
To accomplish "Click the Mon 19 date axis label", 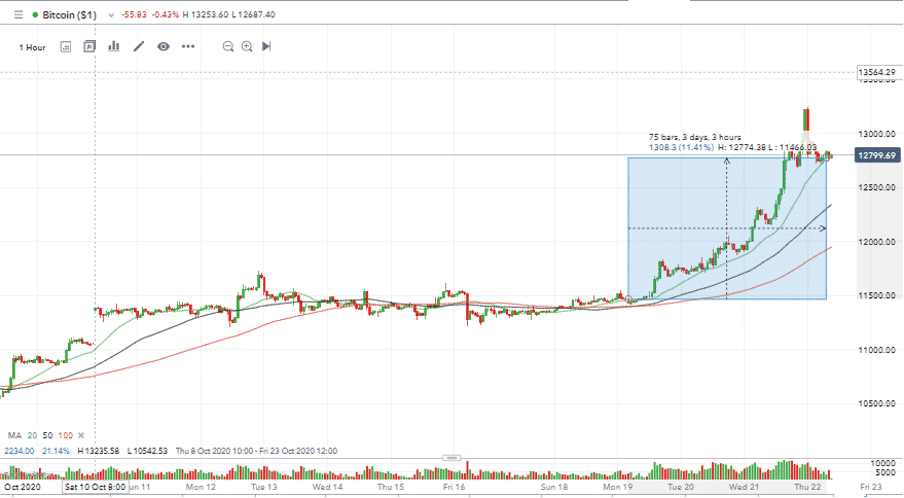I will pos(617,487).
